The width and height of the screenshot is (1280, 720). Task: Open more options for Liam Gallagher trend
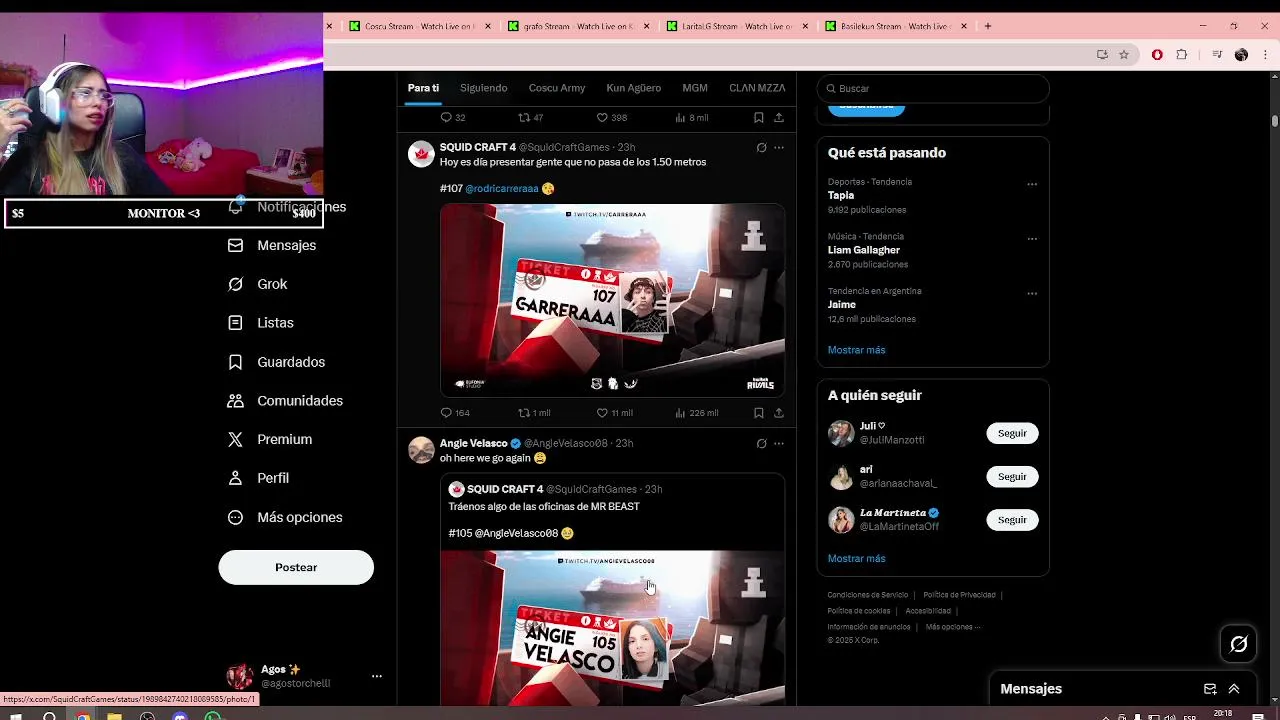tap(1032, 239)
